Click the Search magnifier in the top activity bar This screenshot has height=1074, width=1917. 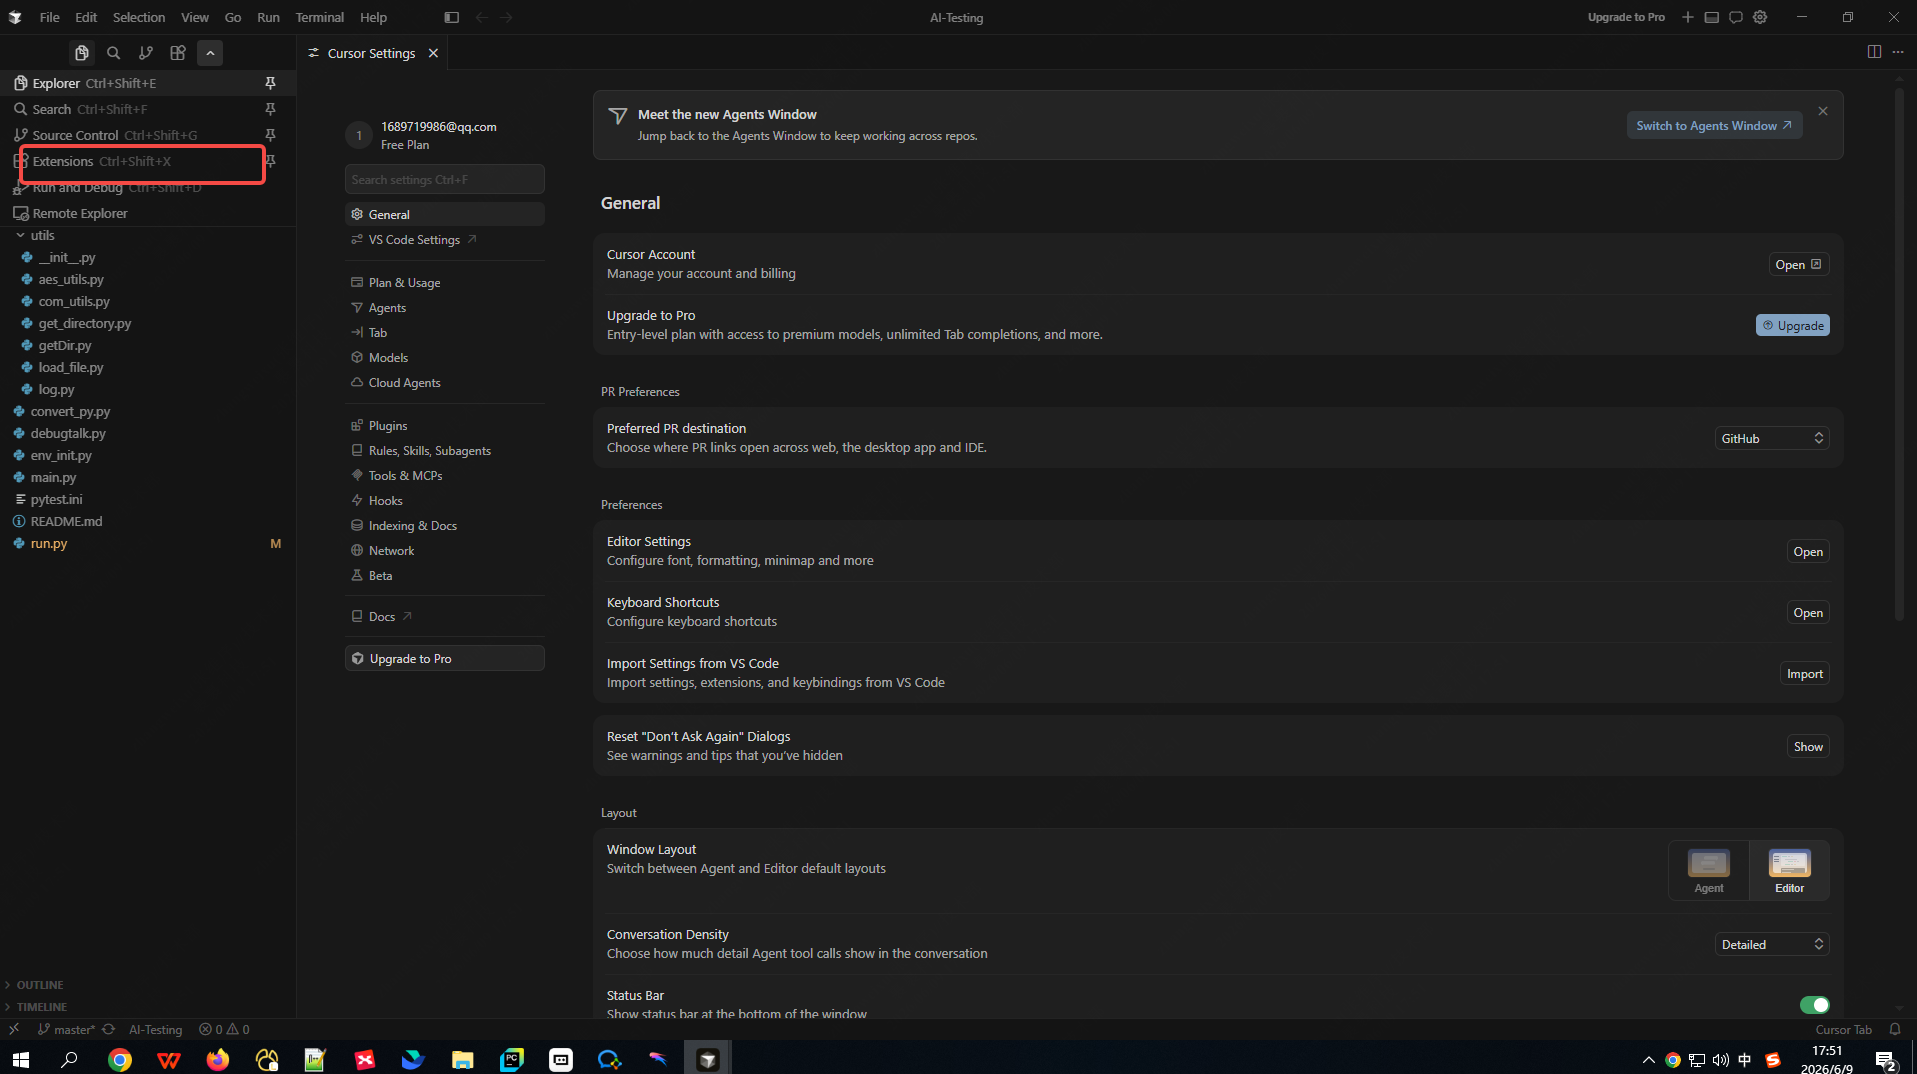tap(114, 53)
